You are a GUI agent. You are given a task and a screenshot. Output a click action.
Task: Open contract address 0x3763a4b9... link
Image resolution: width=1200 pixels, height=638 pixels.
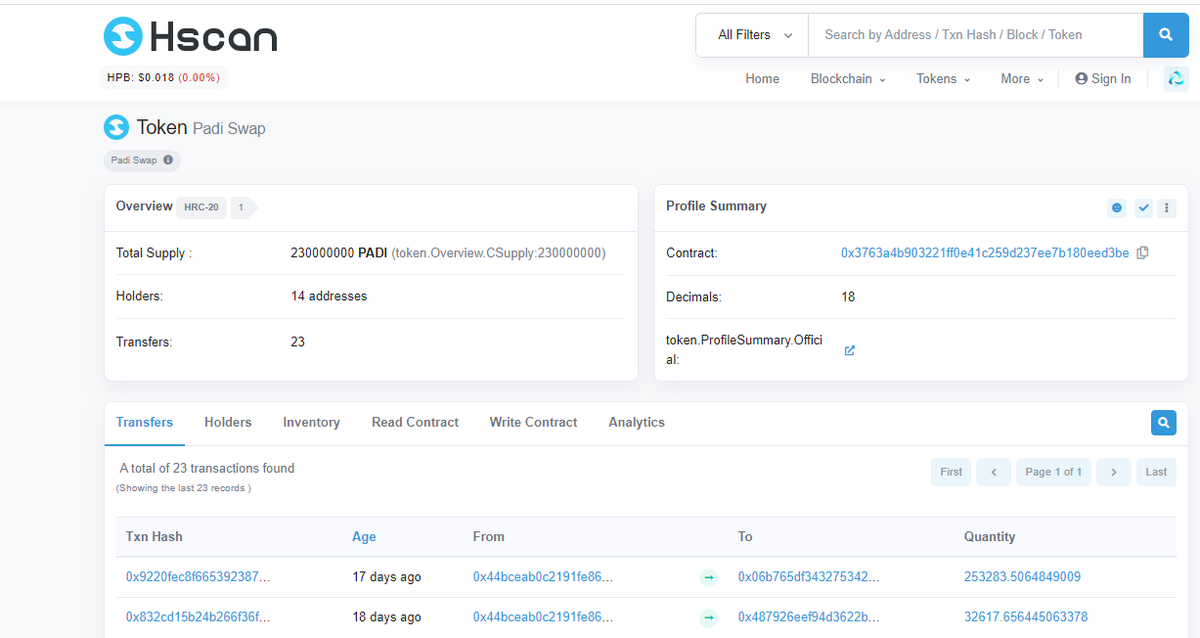pos(985,253)
